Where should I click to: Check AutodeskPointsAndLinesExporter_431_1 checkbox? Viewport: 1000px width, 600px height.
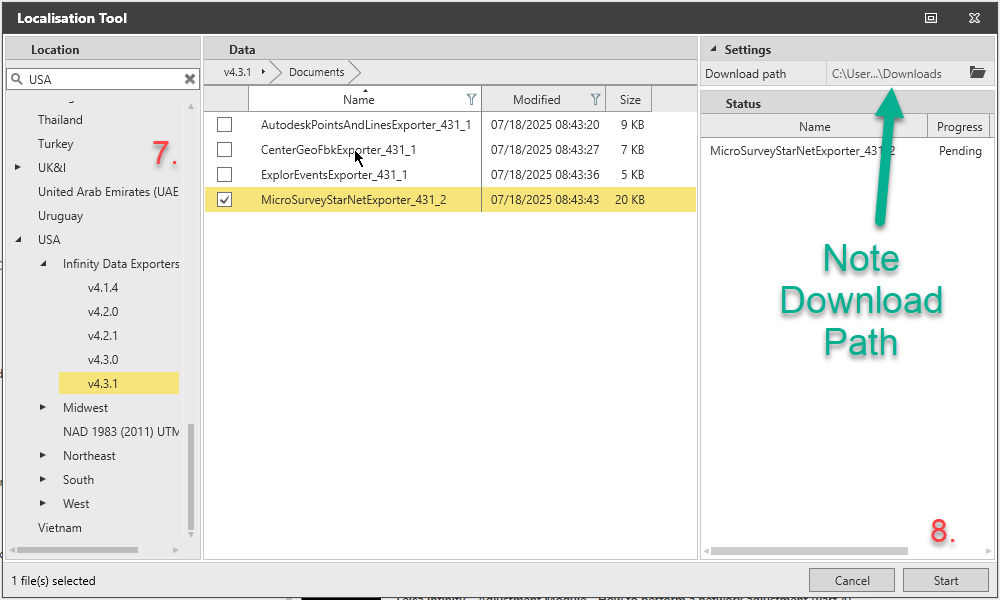(225, 125)
